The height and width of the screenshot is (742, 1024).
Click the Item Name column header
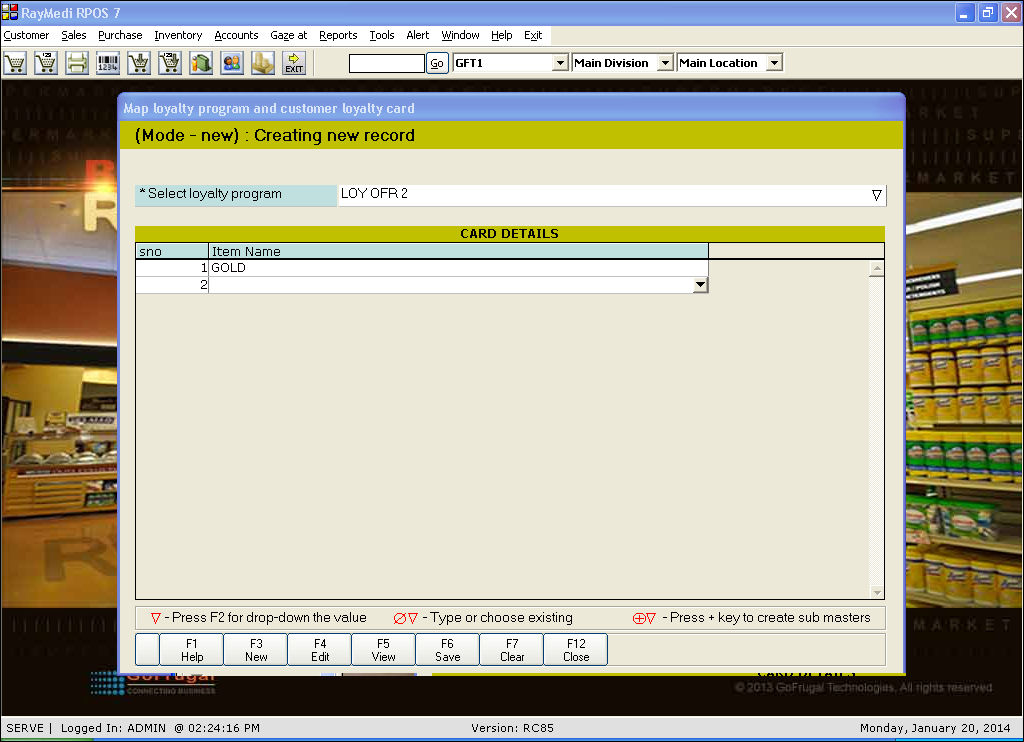click(458, 251)
